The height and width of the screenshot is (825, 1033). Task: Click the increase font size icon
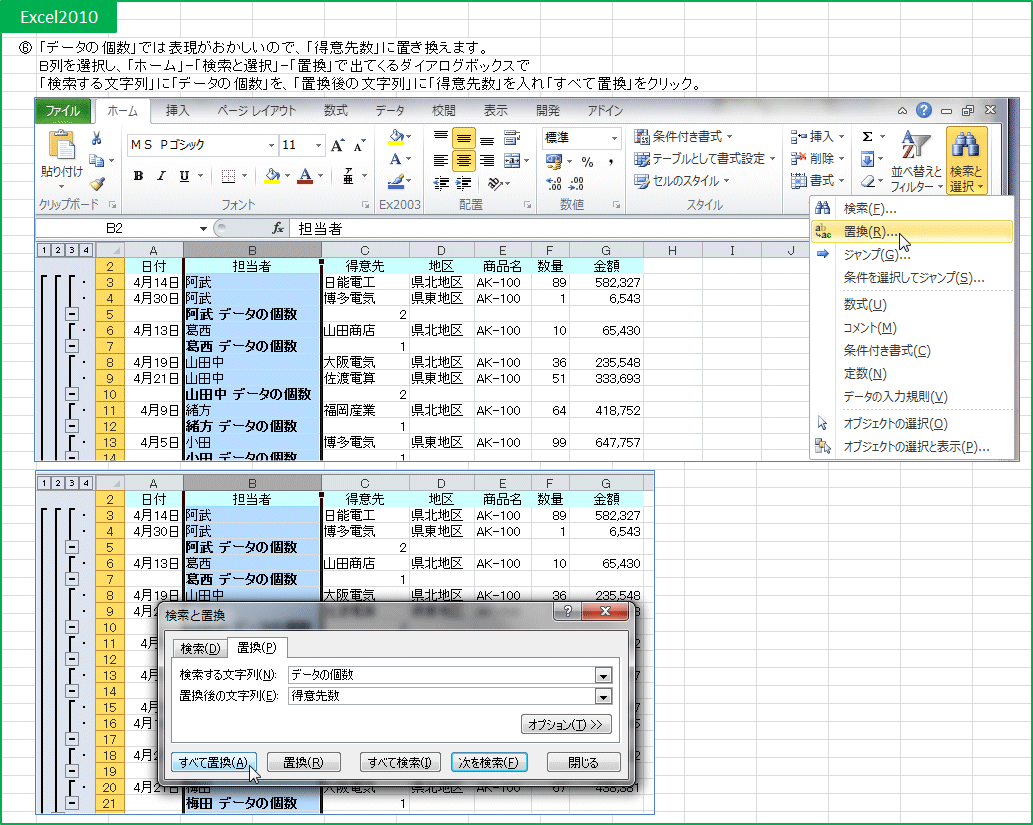(337, 146)
